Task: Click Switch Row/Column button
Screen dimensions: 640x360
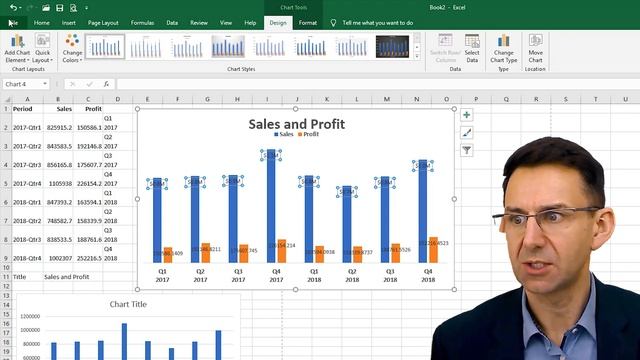Action: (x=445, y=48)
